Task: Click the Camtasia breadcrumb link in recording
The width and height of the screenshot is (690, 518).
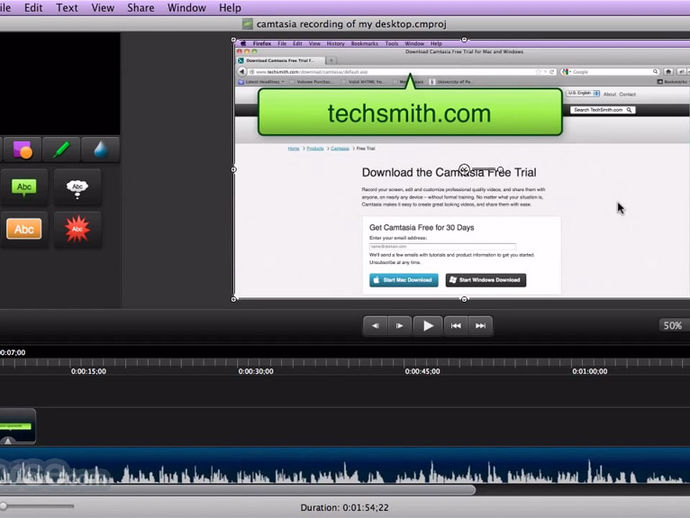Action: click(x=340, y=148)
